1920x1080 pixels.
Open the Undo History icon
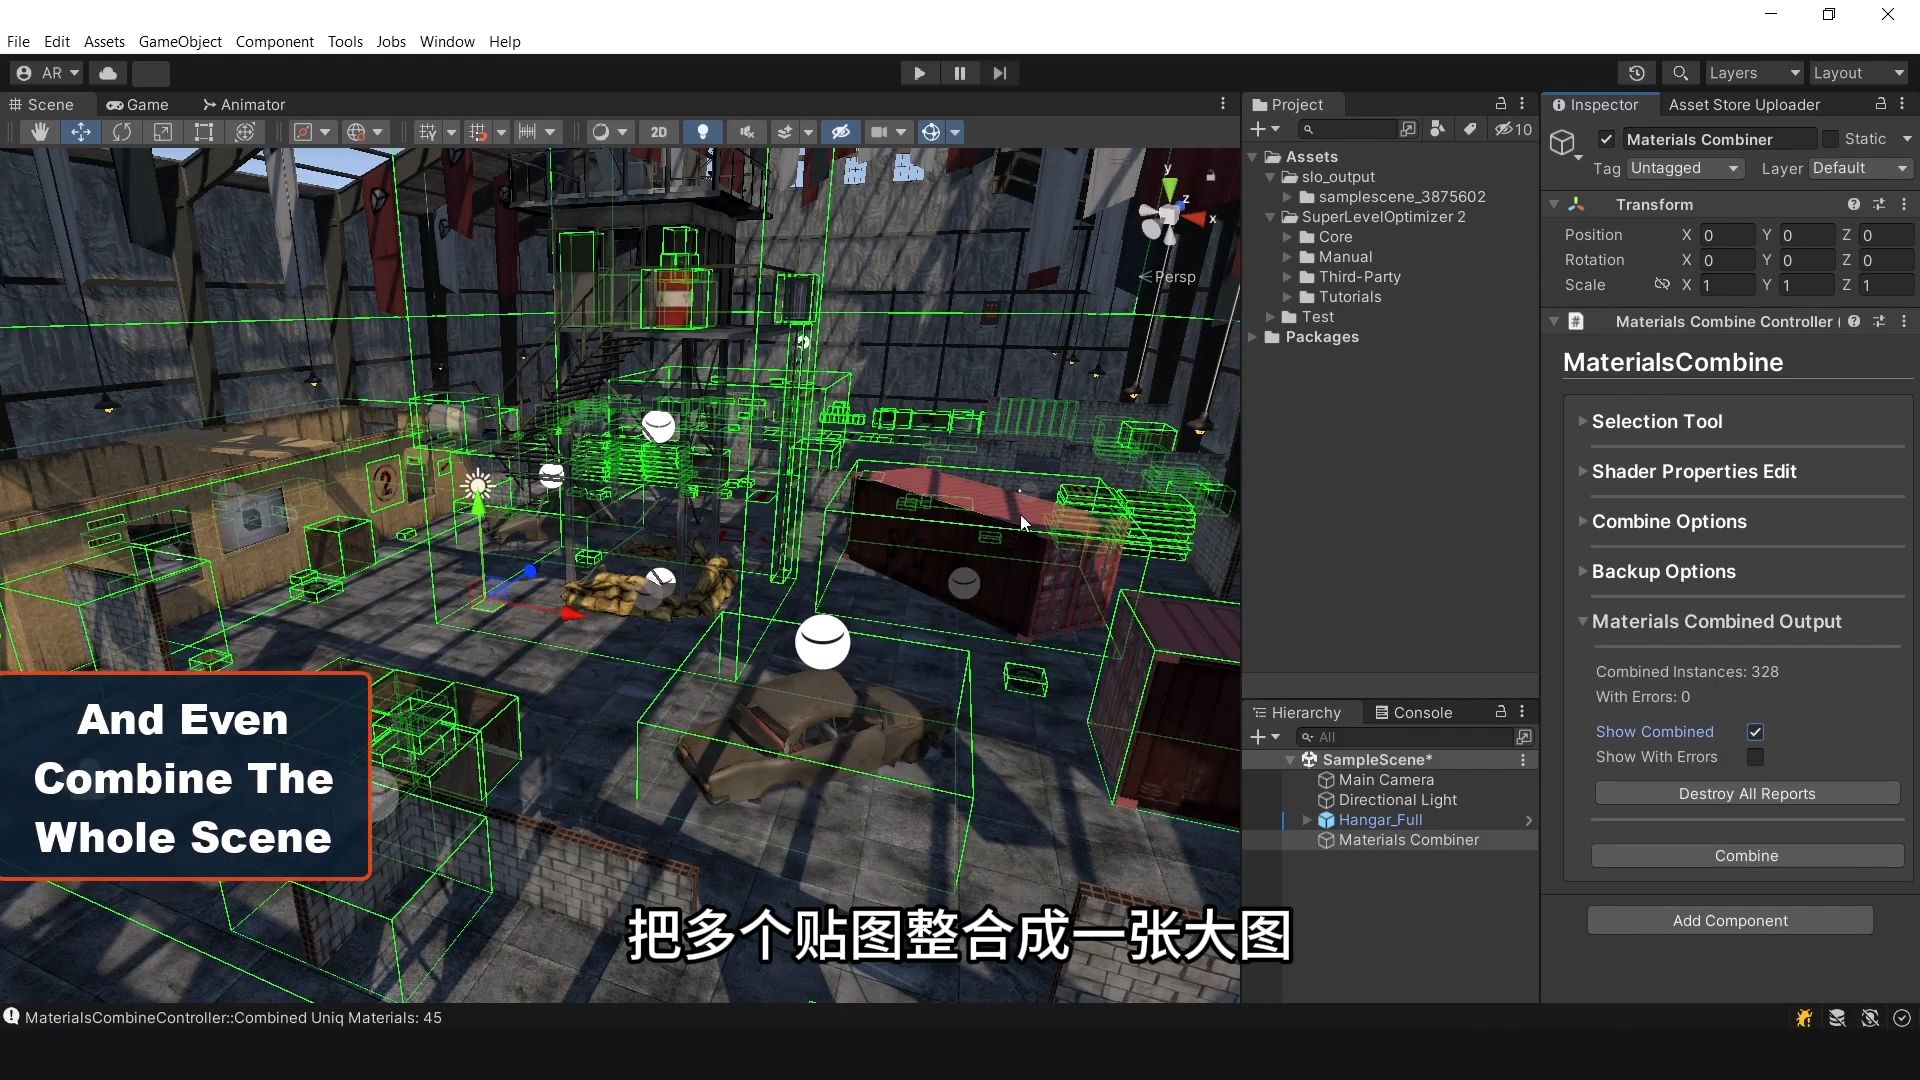(1637, 73)
